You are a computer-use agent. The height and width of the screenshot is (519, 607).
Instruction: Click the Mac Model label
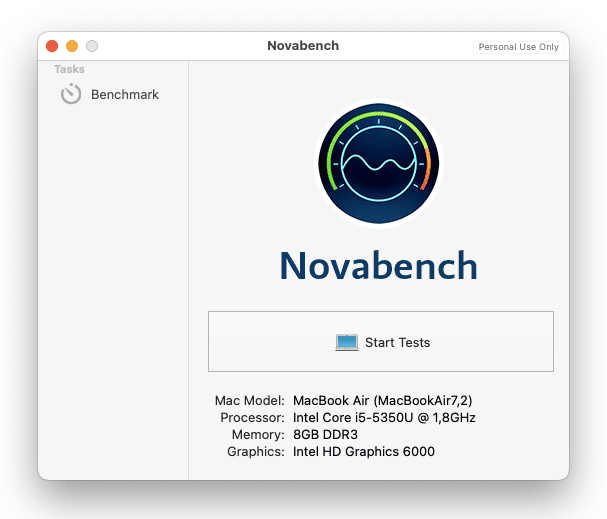tap(250, 400)
